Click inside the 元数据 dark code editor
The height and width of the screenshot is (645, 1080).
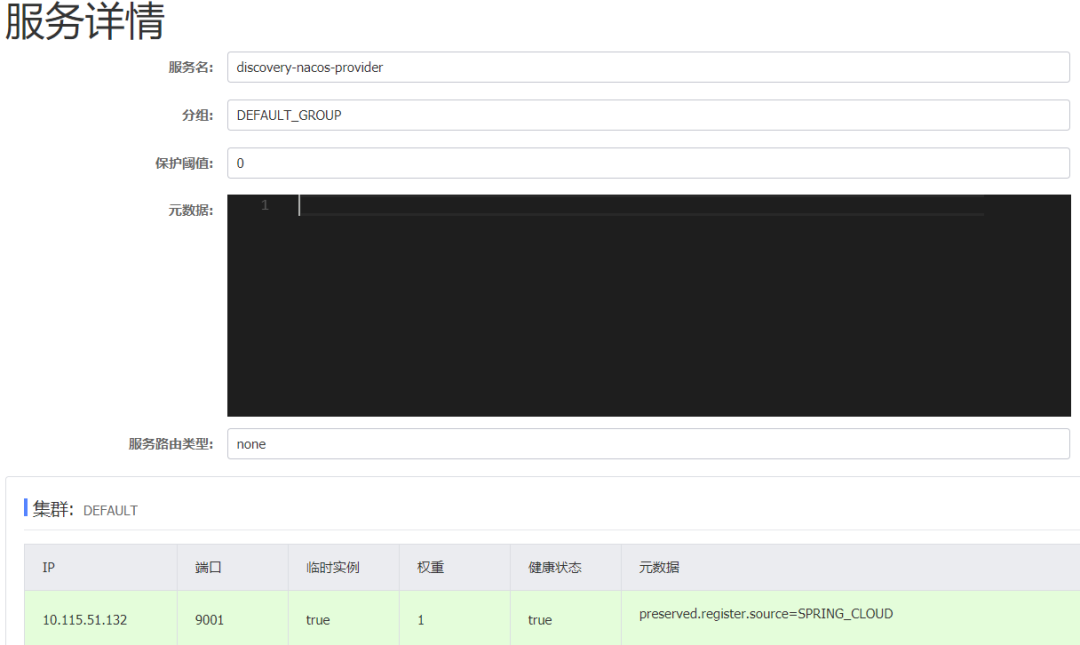click(648, 305)
